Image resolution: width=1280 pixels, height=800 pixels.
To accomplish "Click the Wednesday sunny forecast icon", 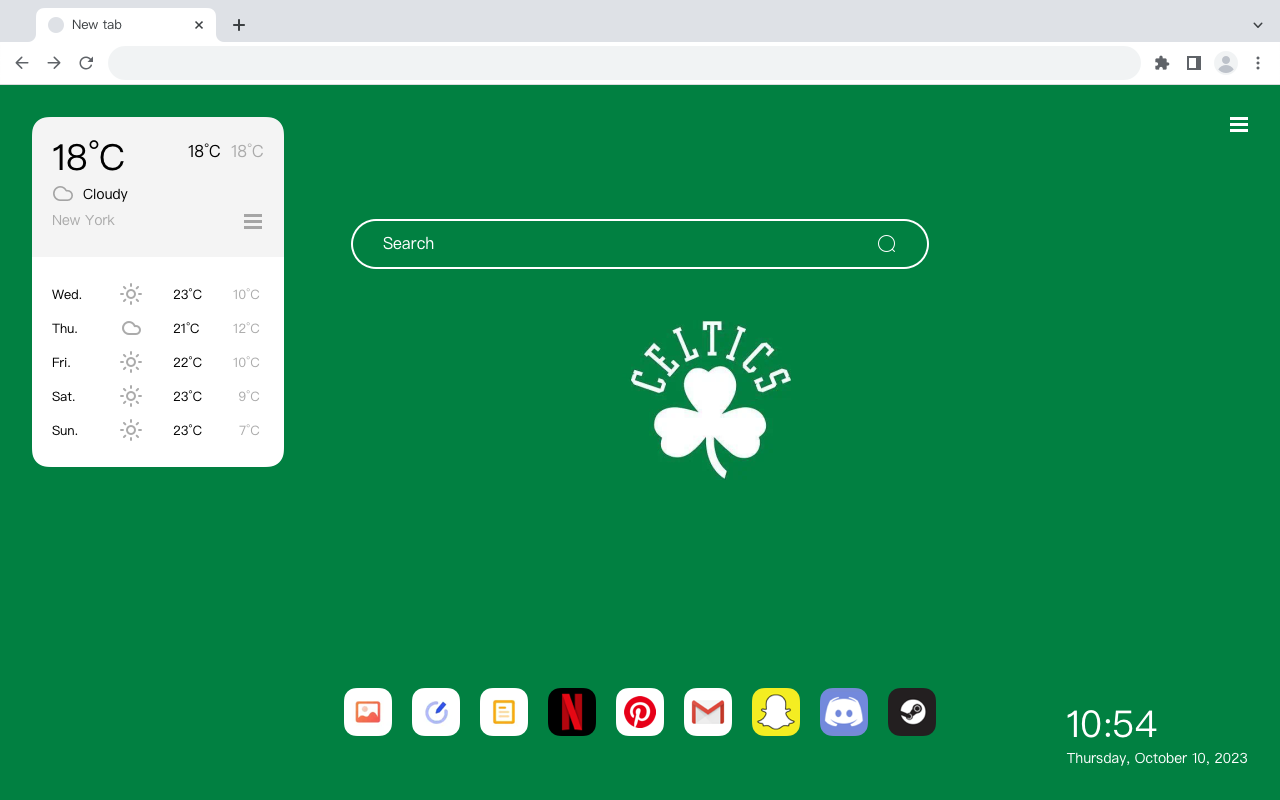I will (x=131, y=294).
